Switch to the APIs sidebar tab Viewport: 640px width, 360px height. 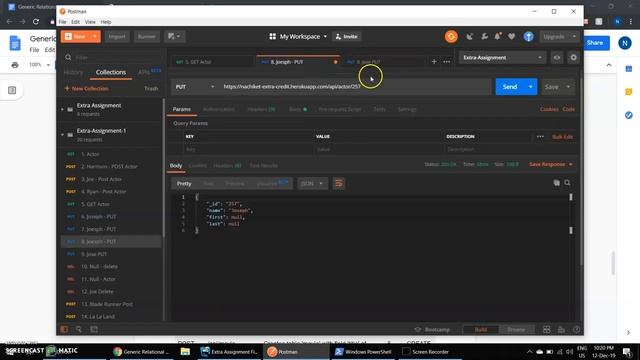(149, 72)
